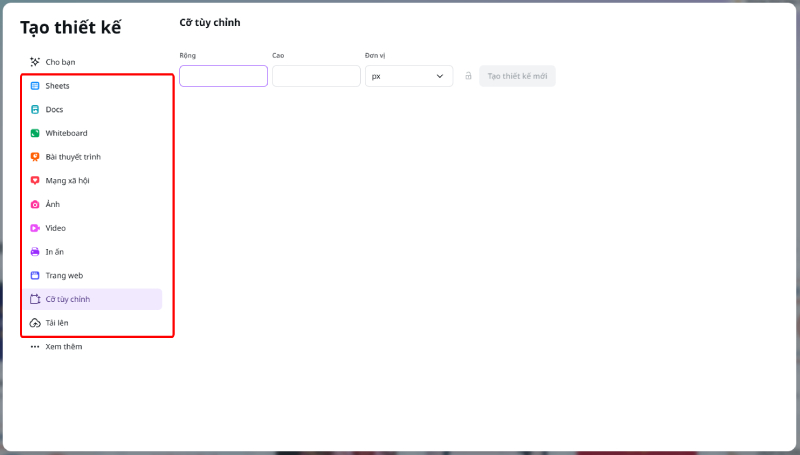
Task: Focus the Cao height input field
Action: [316, 76]
